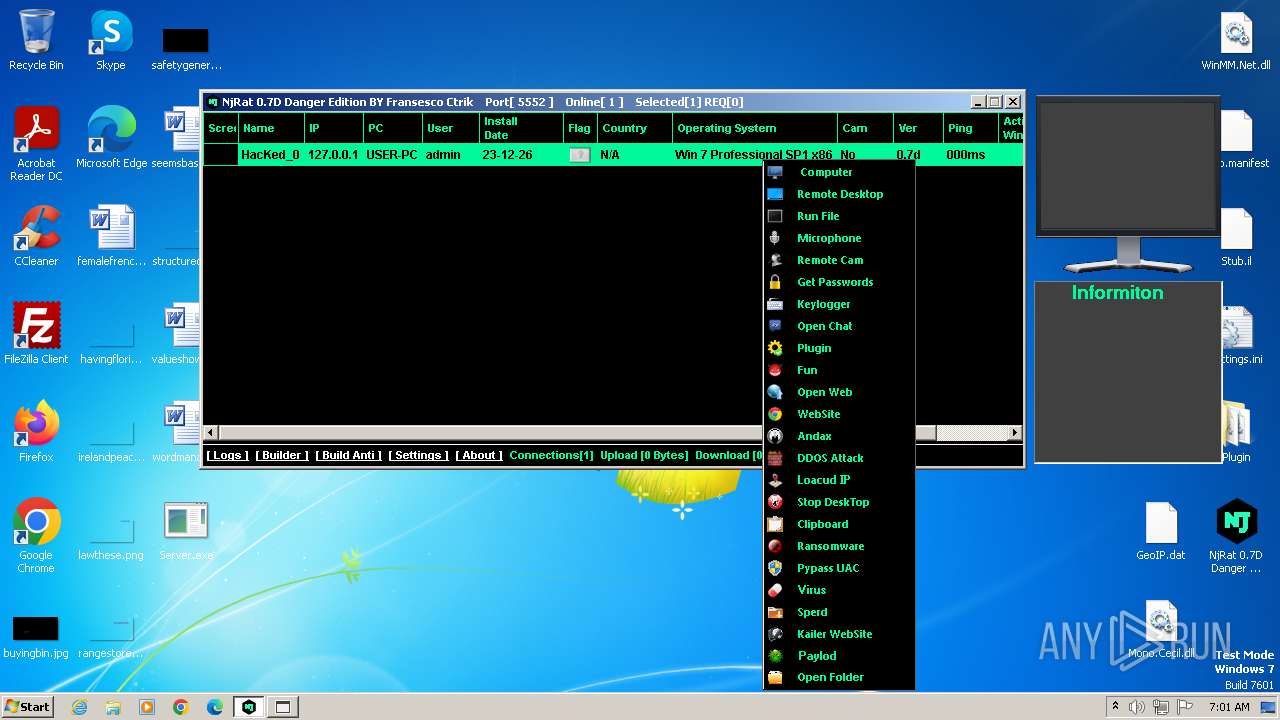
Task: Click the keyboard icon Keylogger entry
Action: pos(839,304)
